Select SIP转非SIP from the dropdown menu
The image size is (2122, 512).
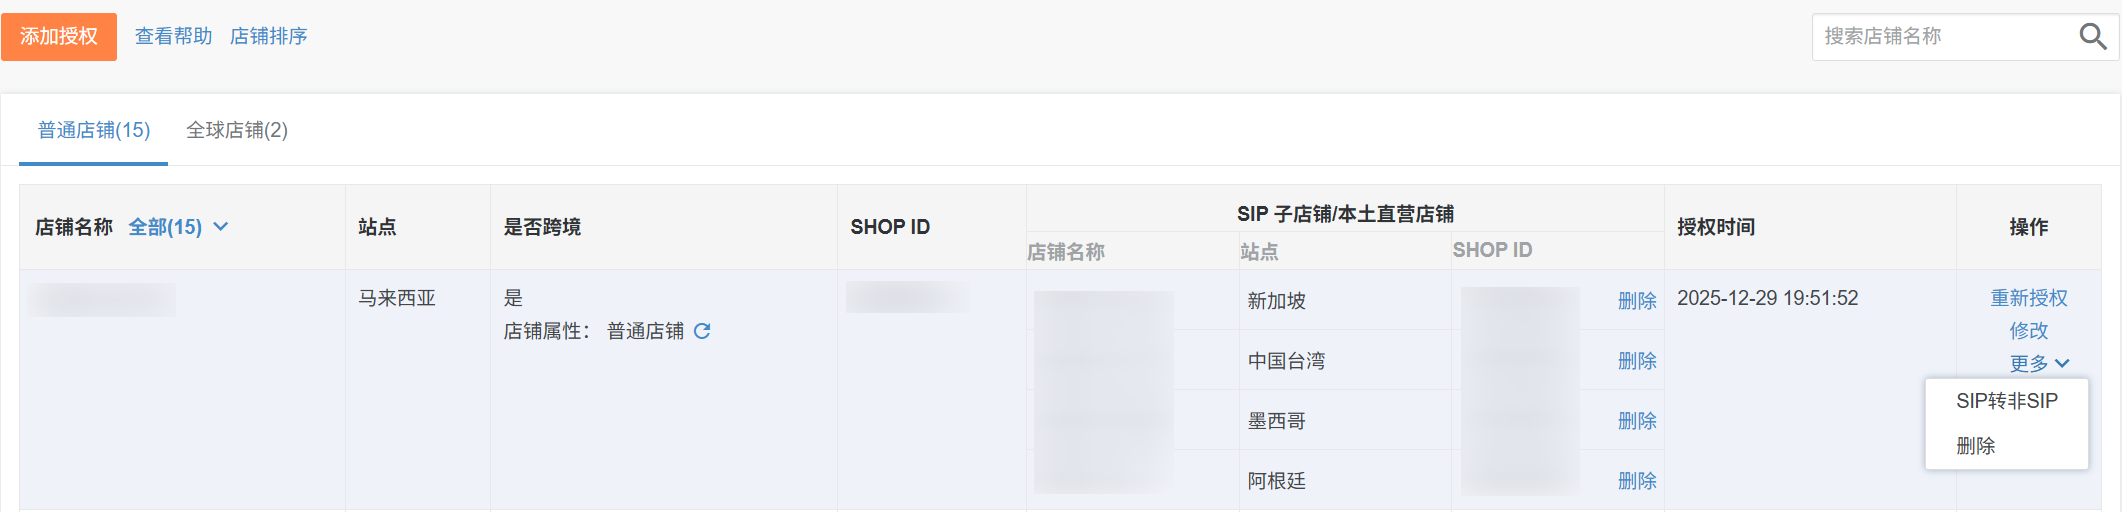pos(2006,401)
